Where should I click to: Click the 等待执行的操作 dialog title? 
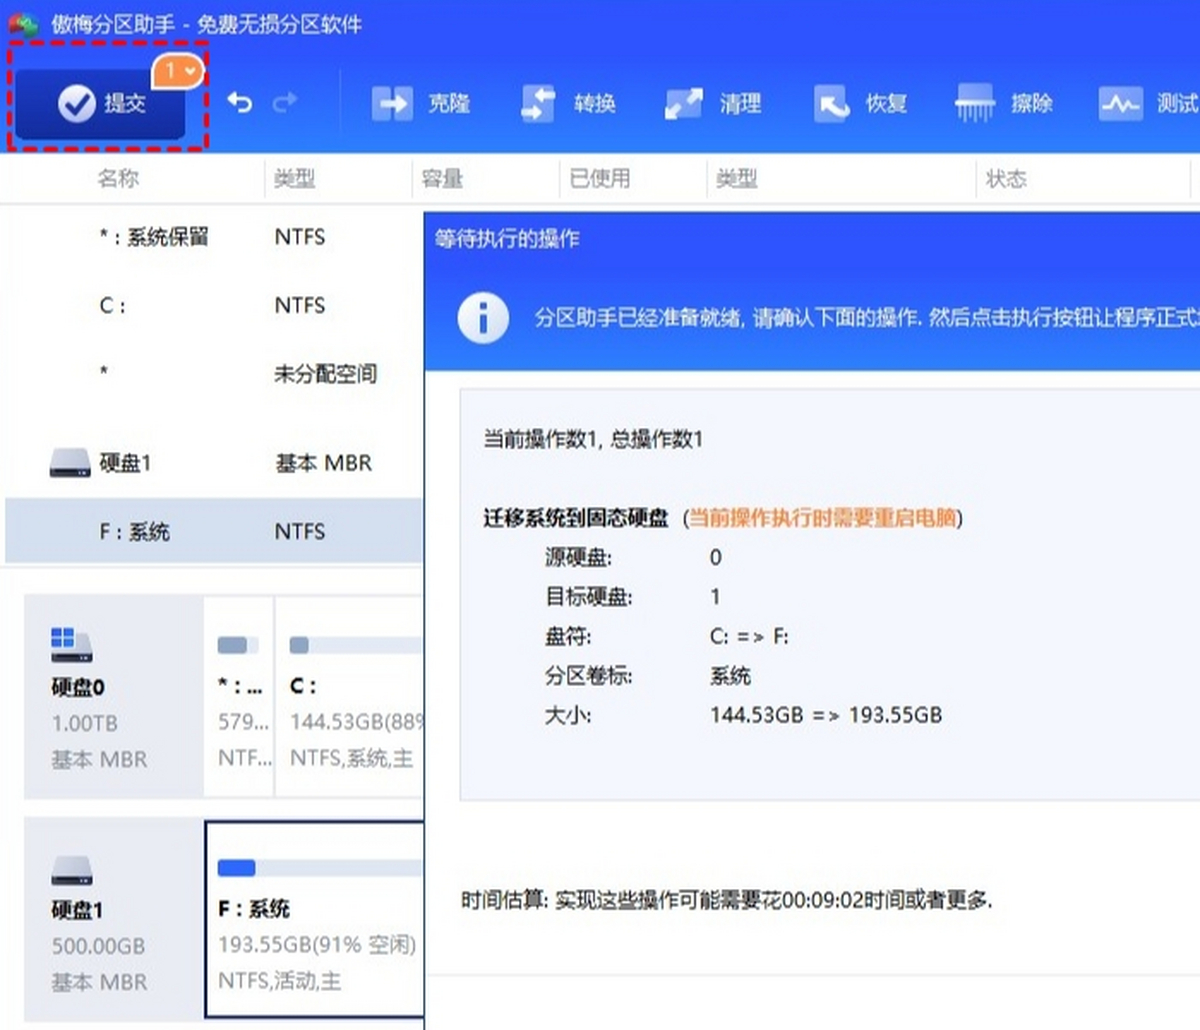507,238
